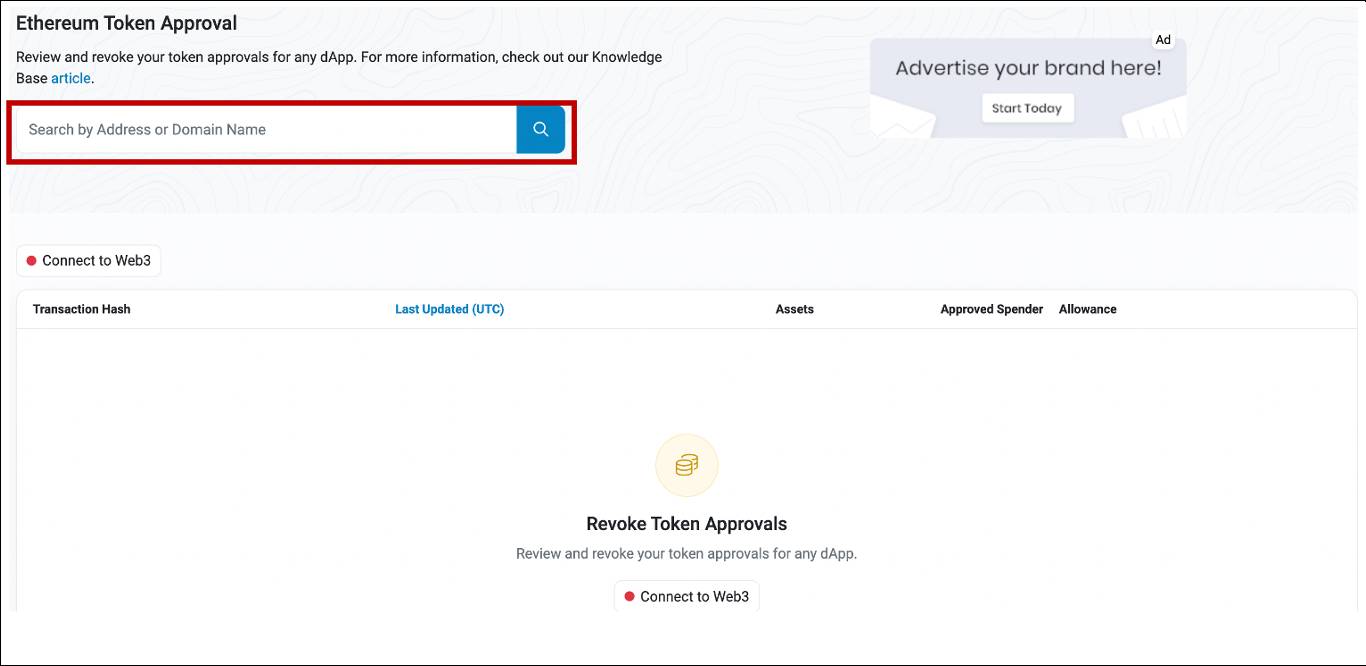Click the blue magnifier search button
Viewport: 1366px width, 666px height.
click(541, 129)
